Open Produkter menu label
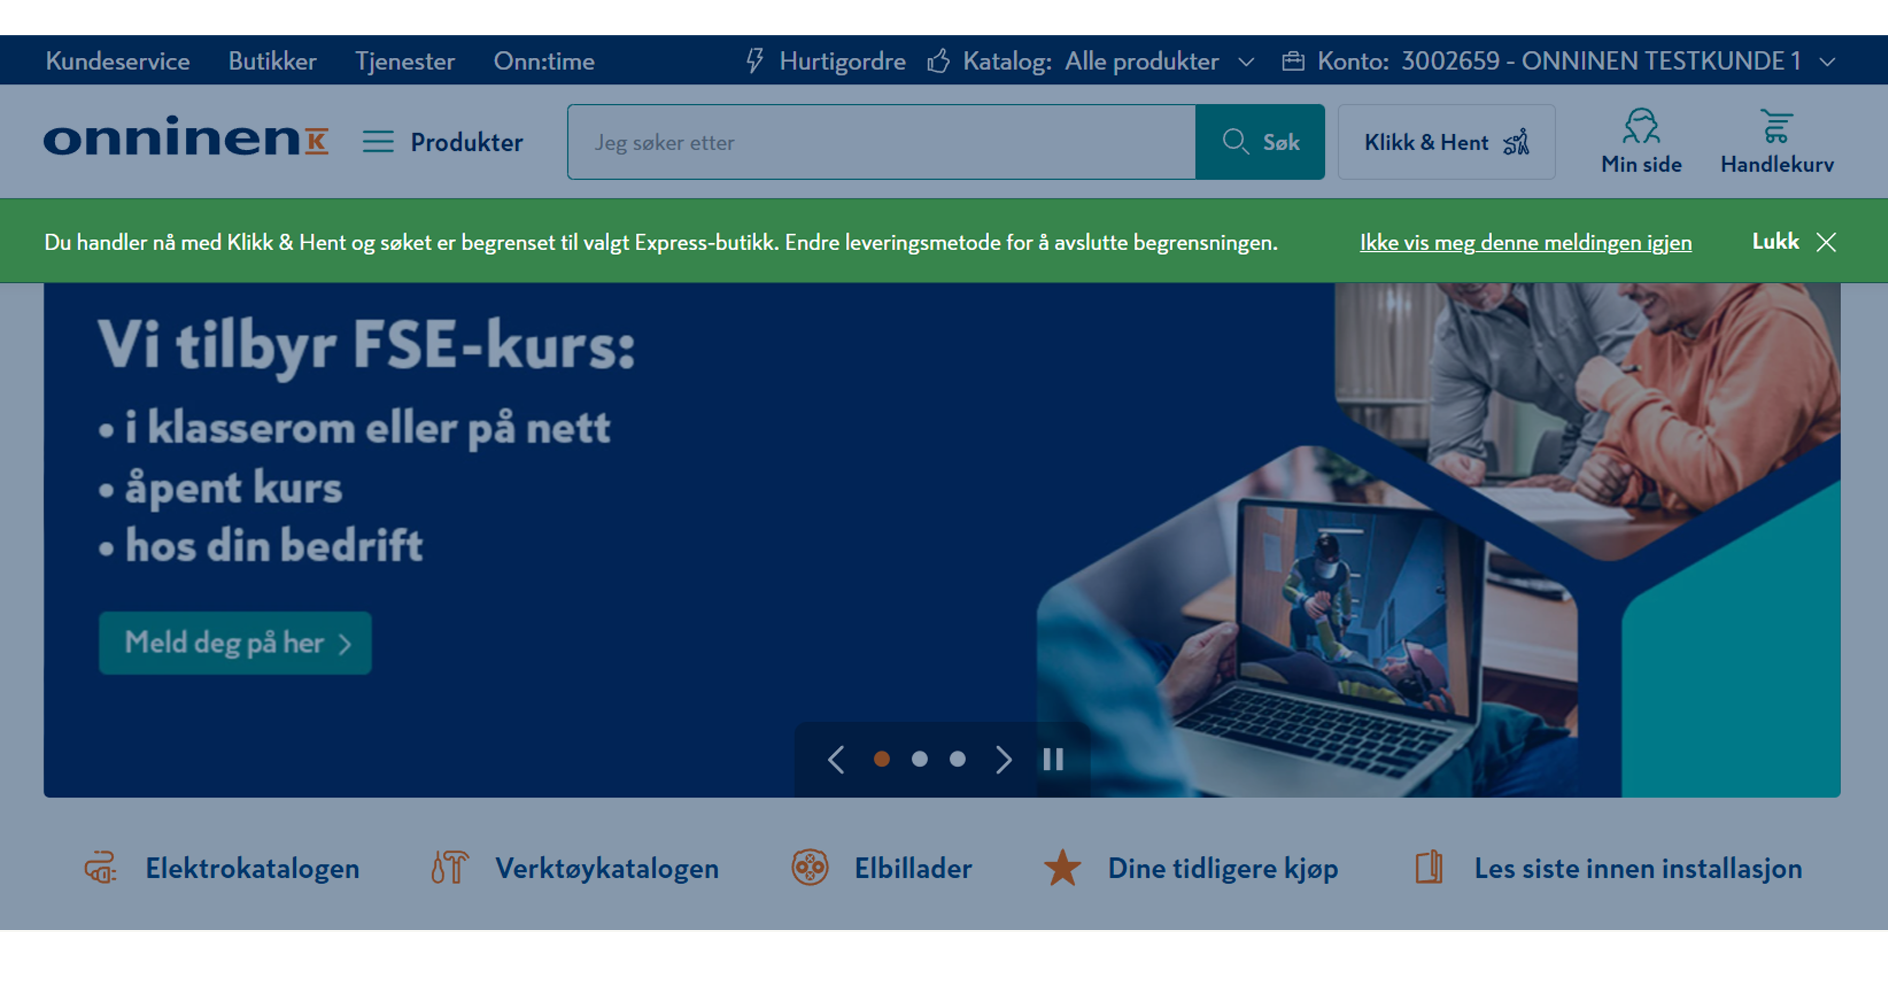 click(467, 142)
